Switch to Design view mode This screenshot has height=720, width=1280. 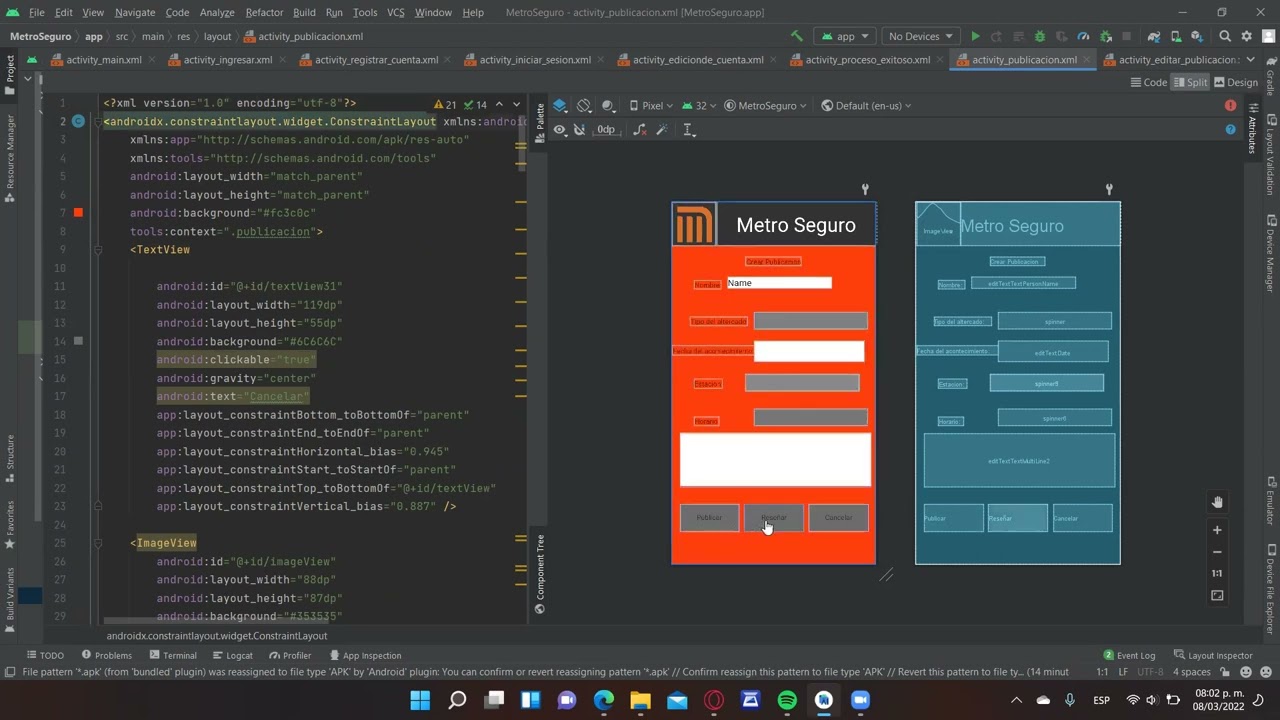point(1236,82)
